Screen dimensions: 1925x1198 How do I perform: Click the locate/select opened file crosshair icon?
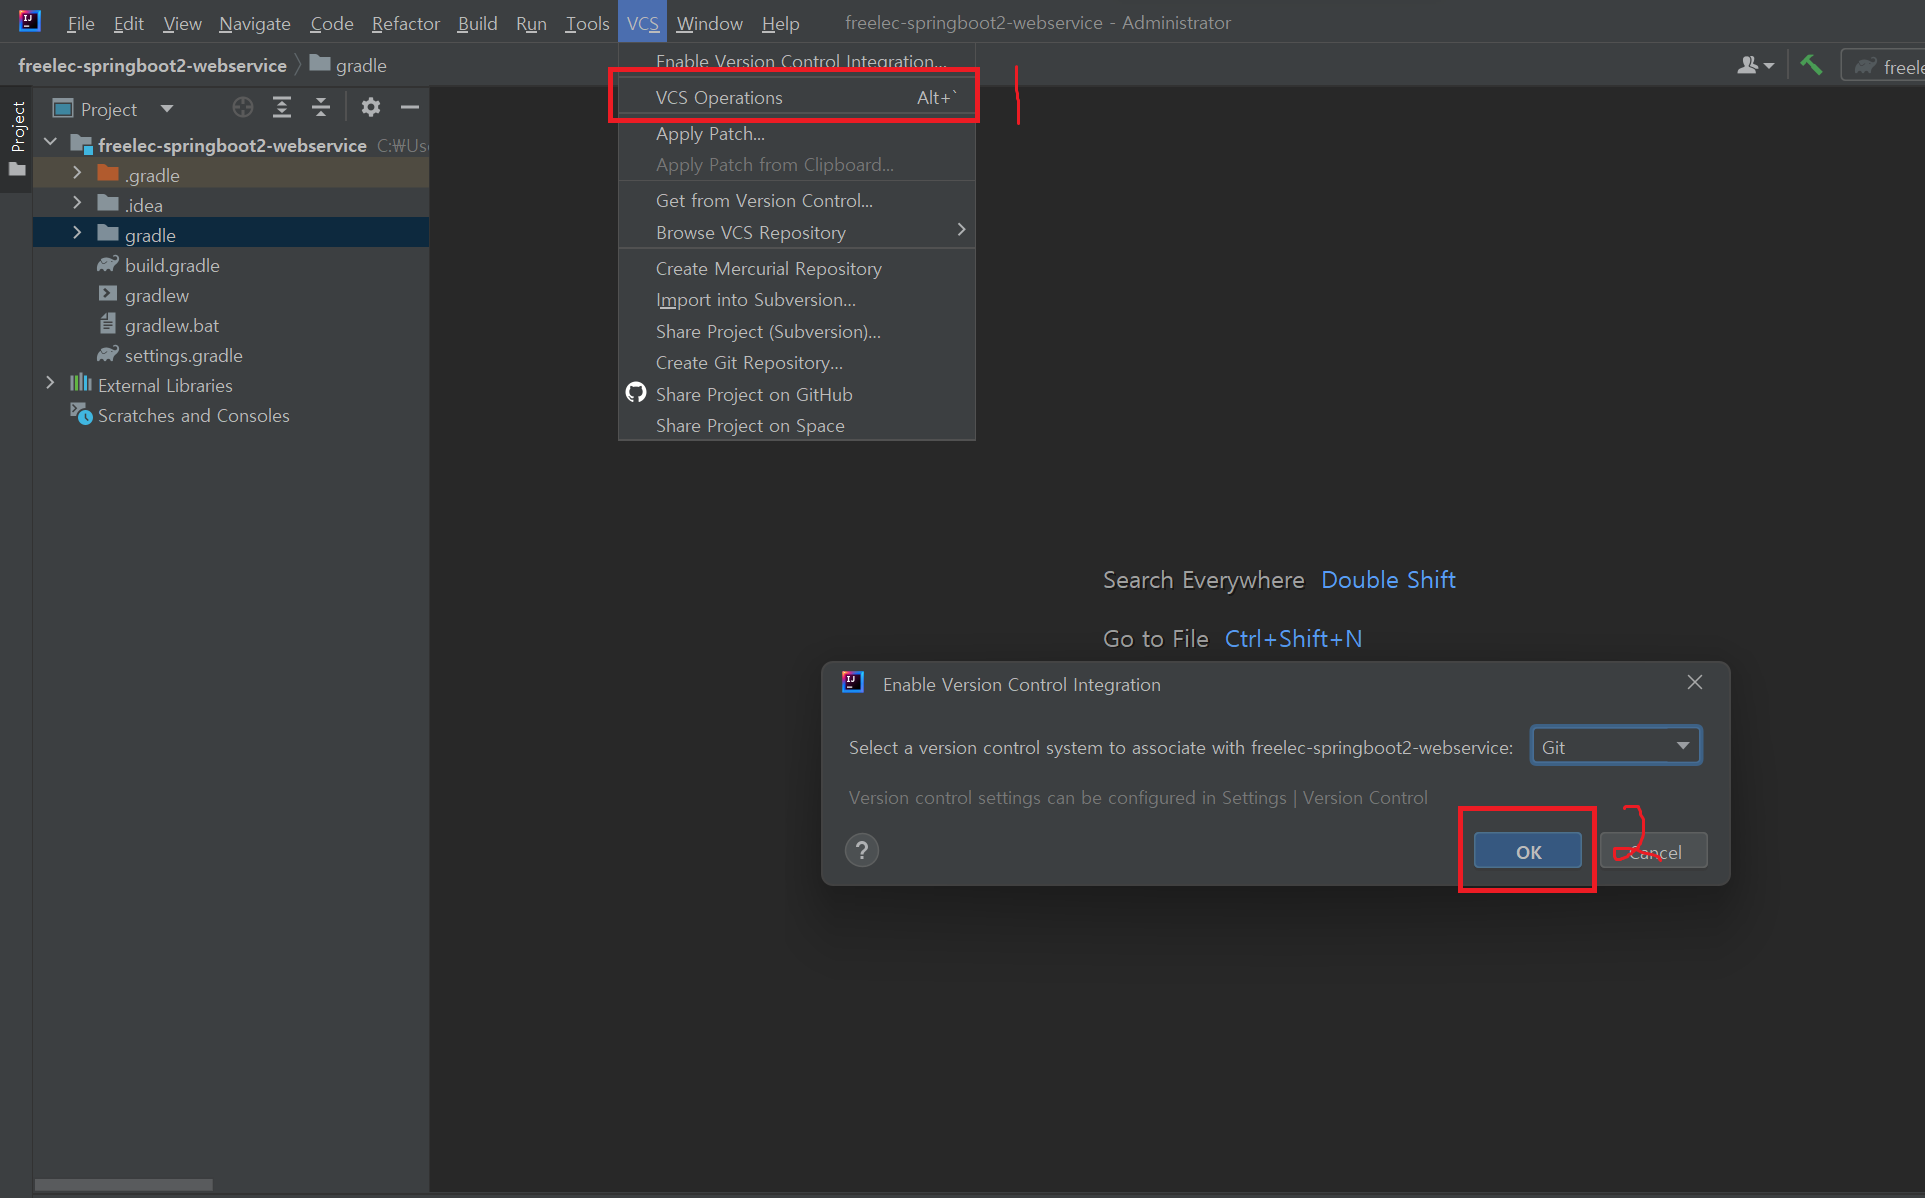242,108
